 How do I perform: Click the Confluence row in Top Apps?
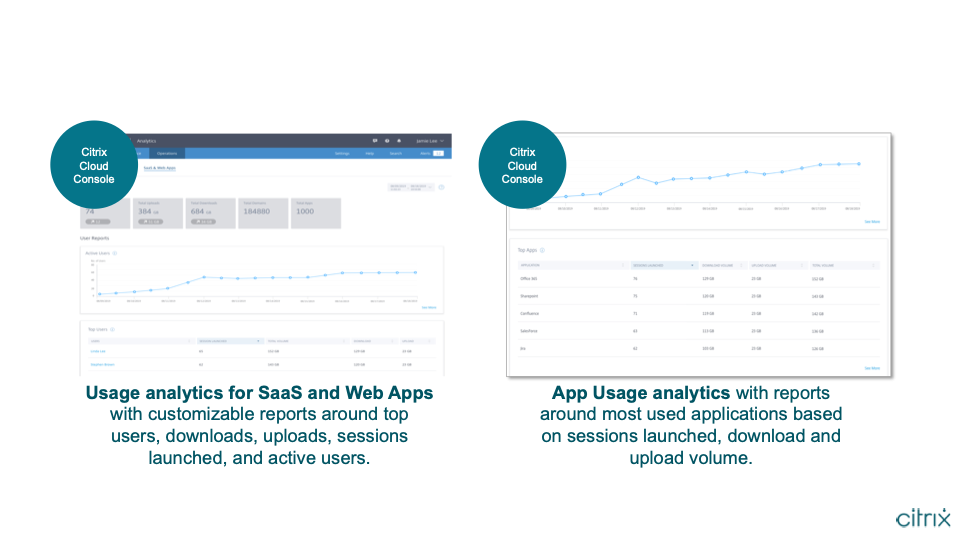point(698,314)
